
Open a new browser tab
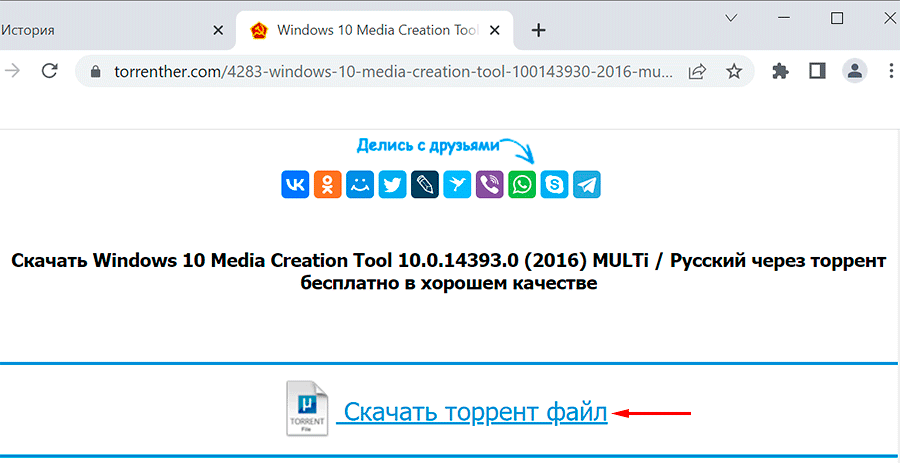[x=538, y=30]
